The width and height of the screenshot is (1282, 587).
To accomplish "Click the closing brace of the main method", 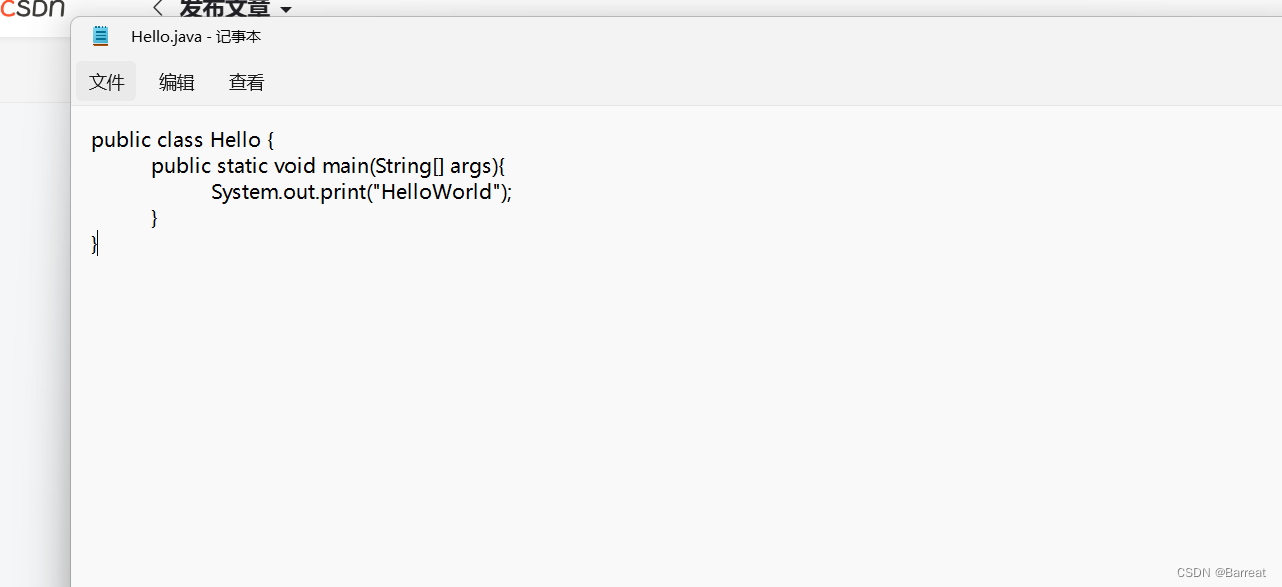I will 154,217.
